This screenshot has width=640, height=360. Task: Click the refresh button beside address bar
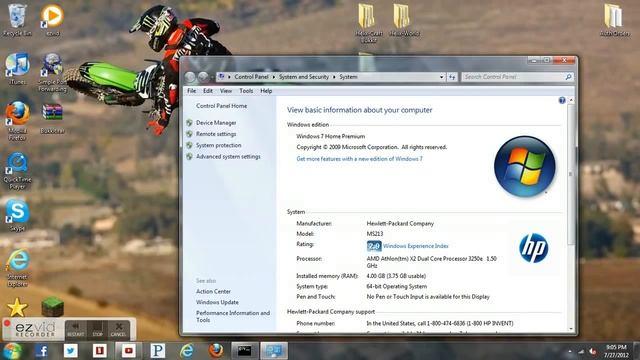(x=452, y=77)
